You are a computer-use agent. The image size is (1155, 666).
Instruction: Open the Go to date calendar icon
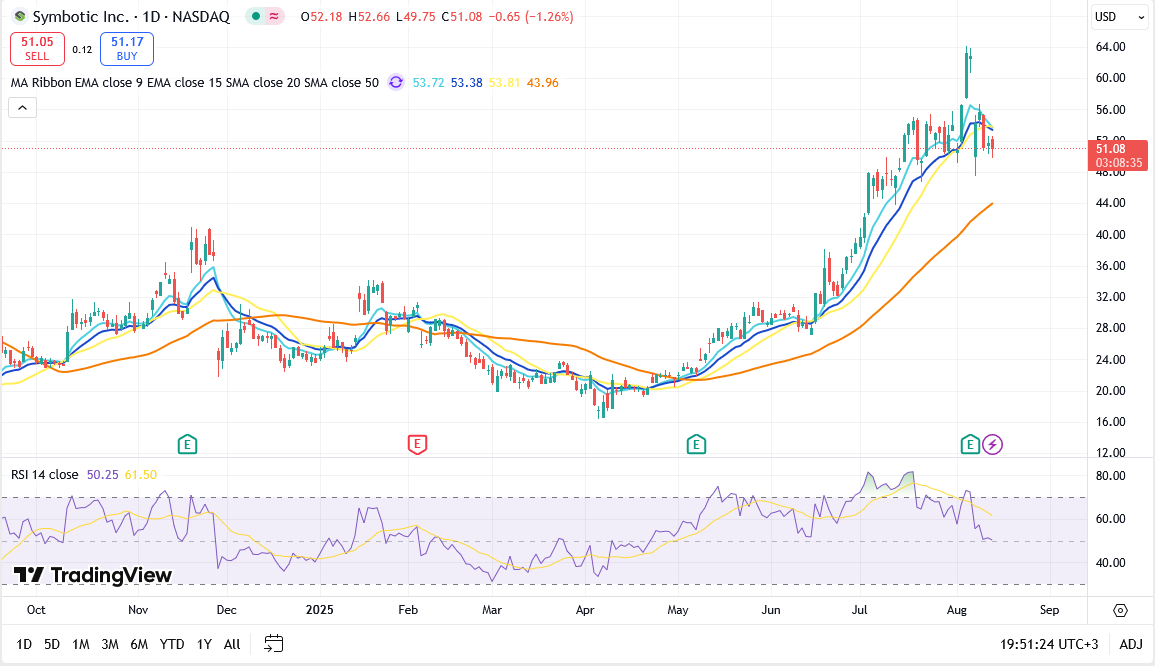[275, 644]
